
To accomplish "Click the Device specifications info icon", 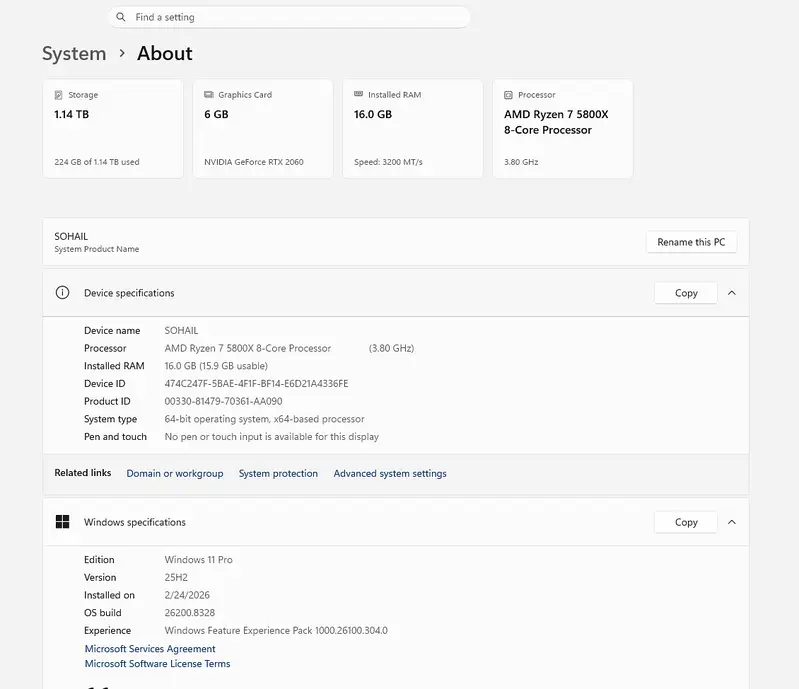I will pos(62,293).
